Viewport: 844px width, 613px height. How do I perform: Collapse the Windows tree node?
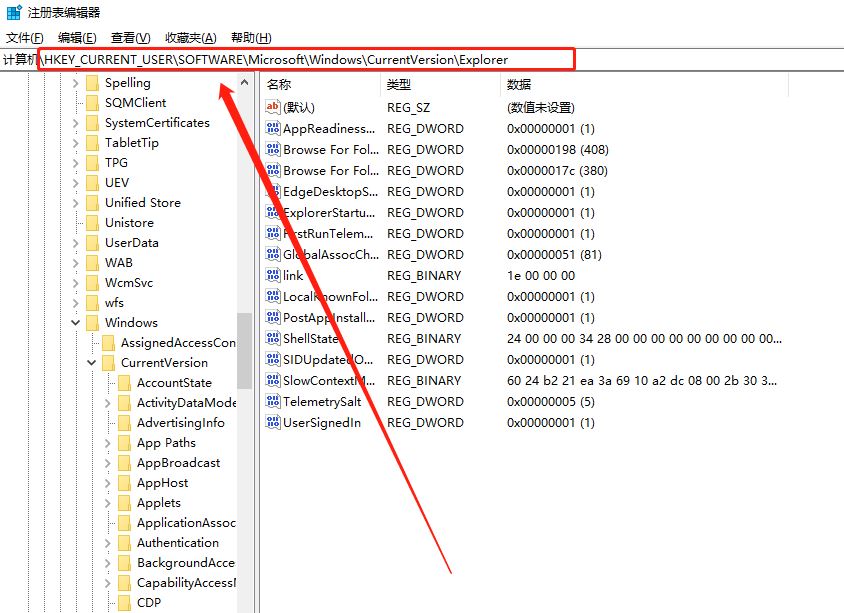tap(77, 322)
